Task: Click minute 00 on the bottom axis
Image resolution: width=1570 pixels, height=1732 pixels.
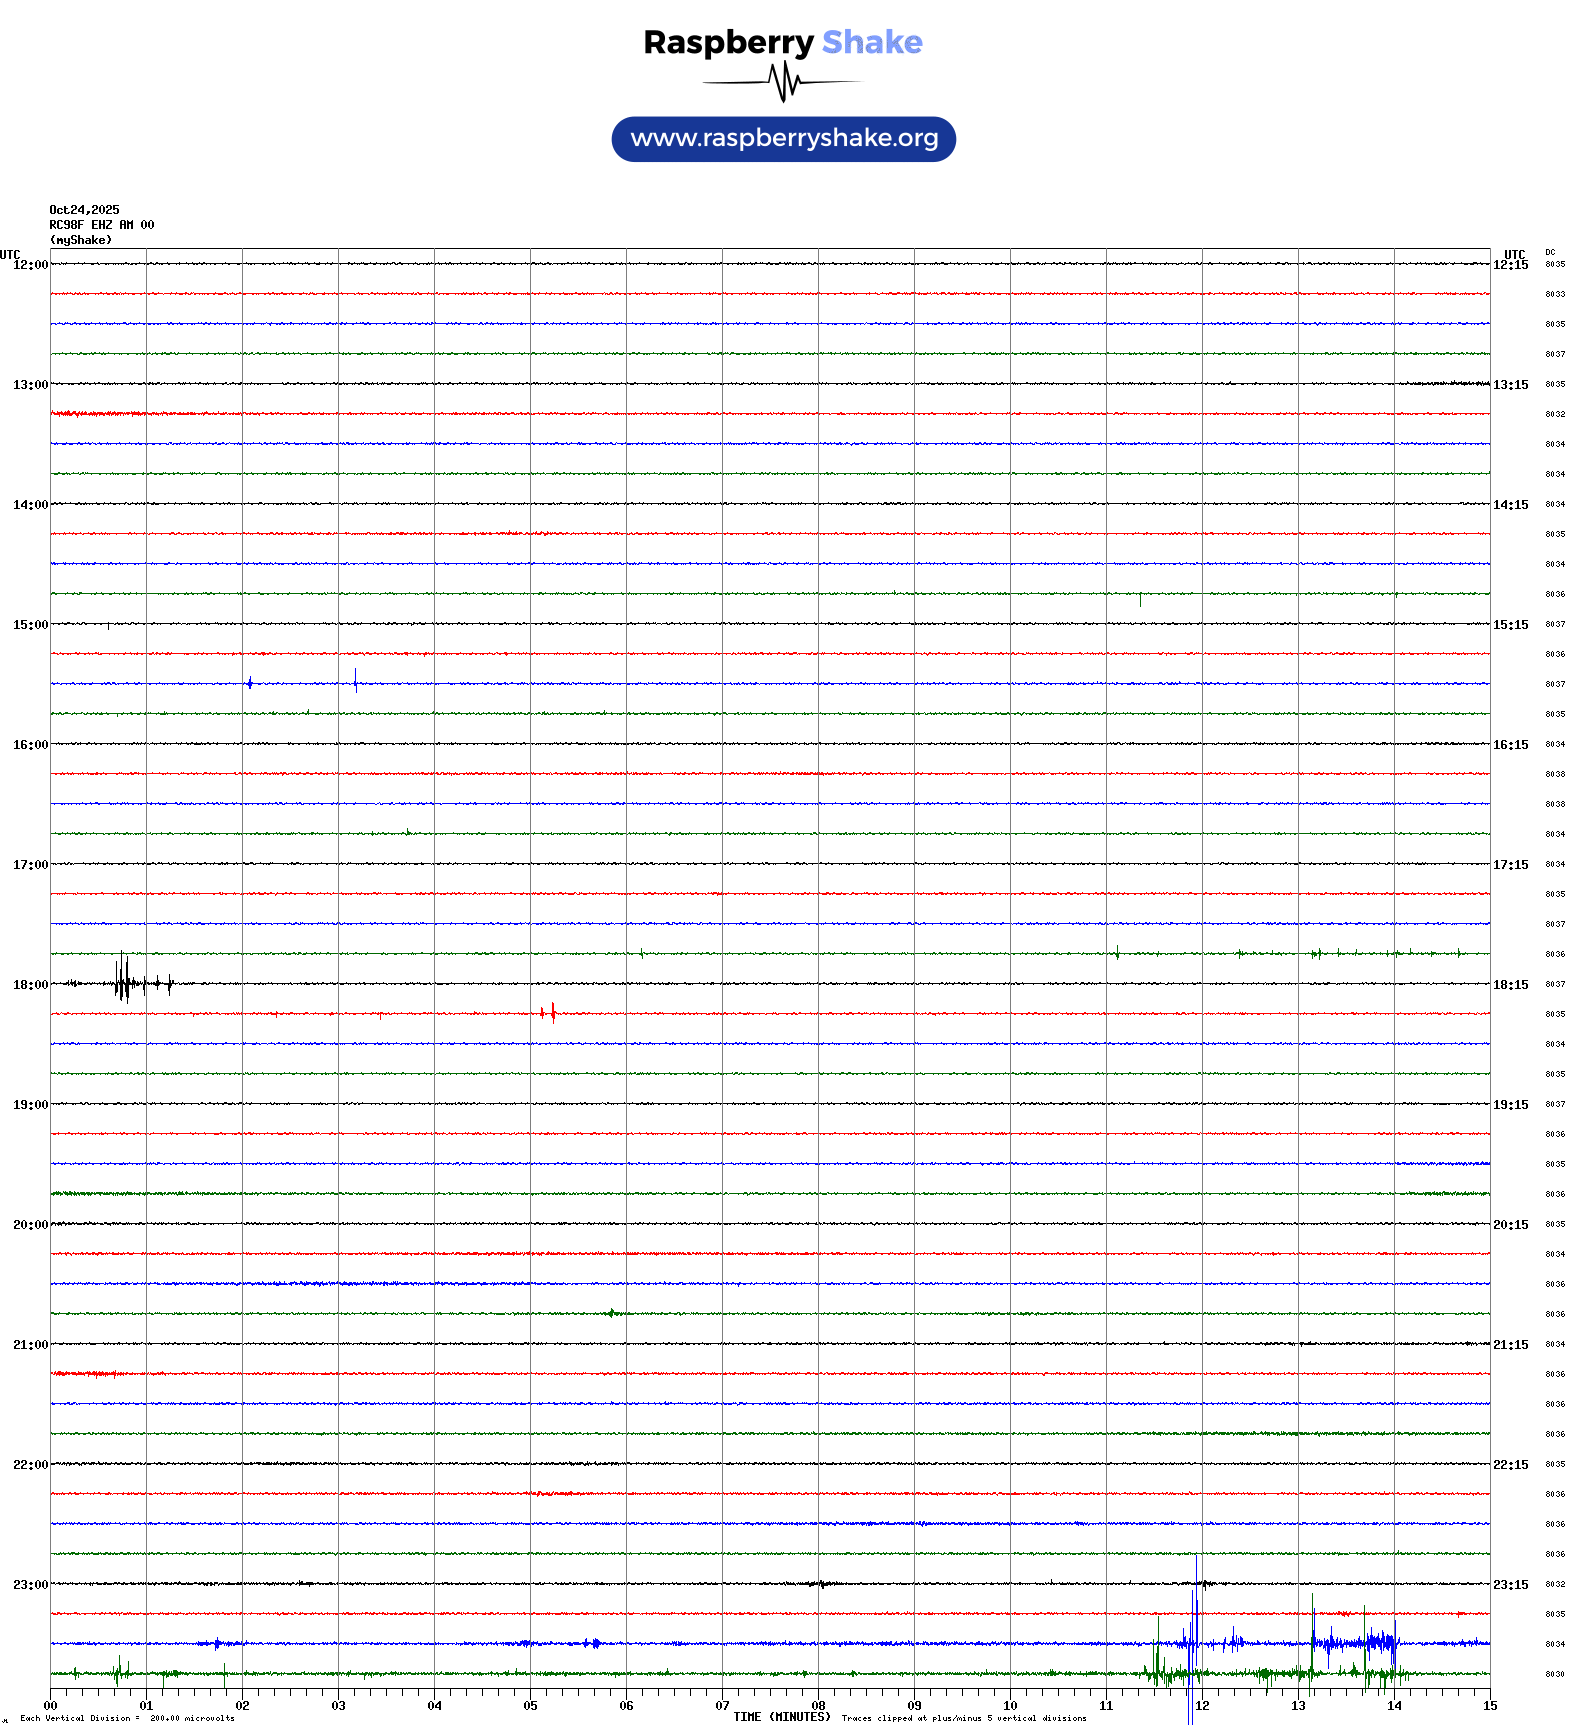Action: 50,1706
